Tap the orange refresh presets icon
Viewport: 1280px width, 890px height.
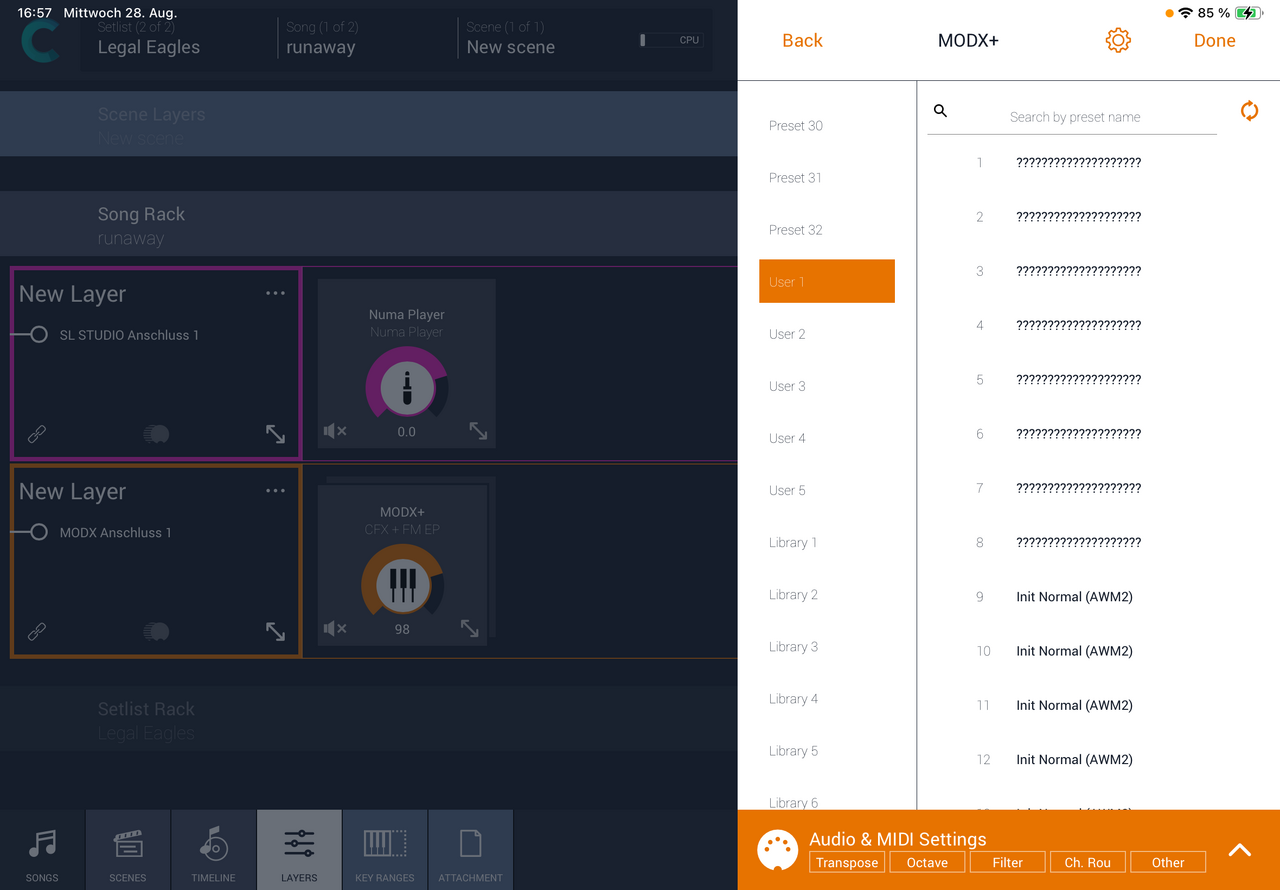click(1249, 111)
